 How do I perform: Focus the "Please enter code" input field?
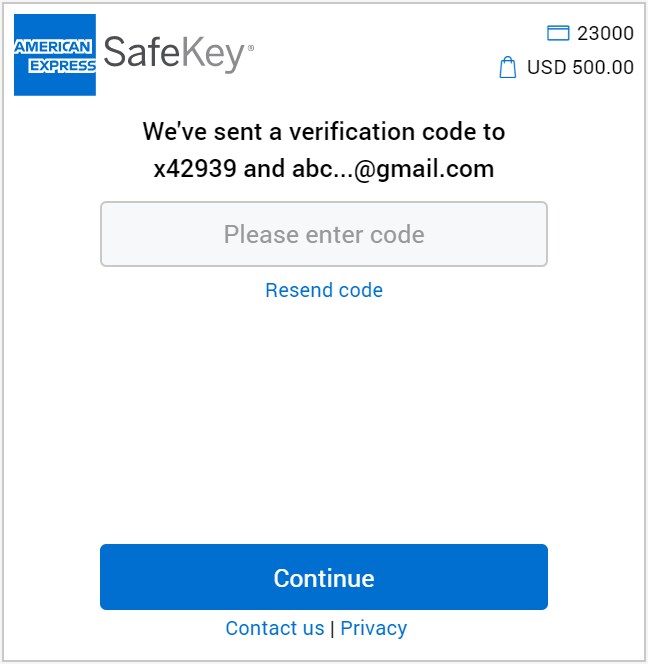pos(324,234)
